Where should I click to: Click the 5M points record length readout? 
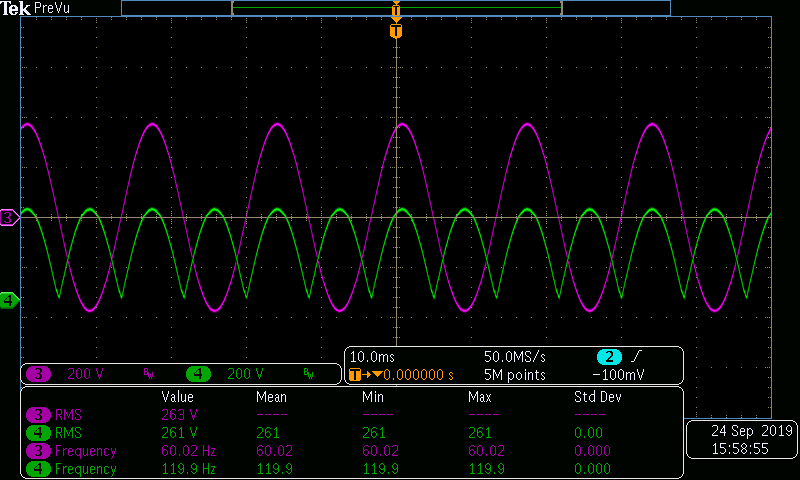click(515, 375)
